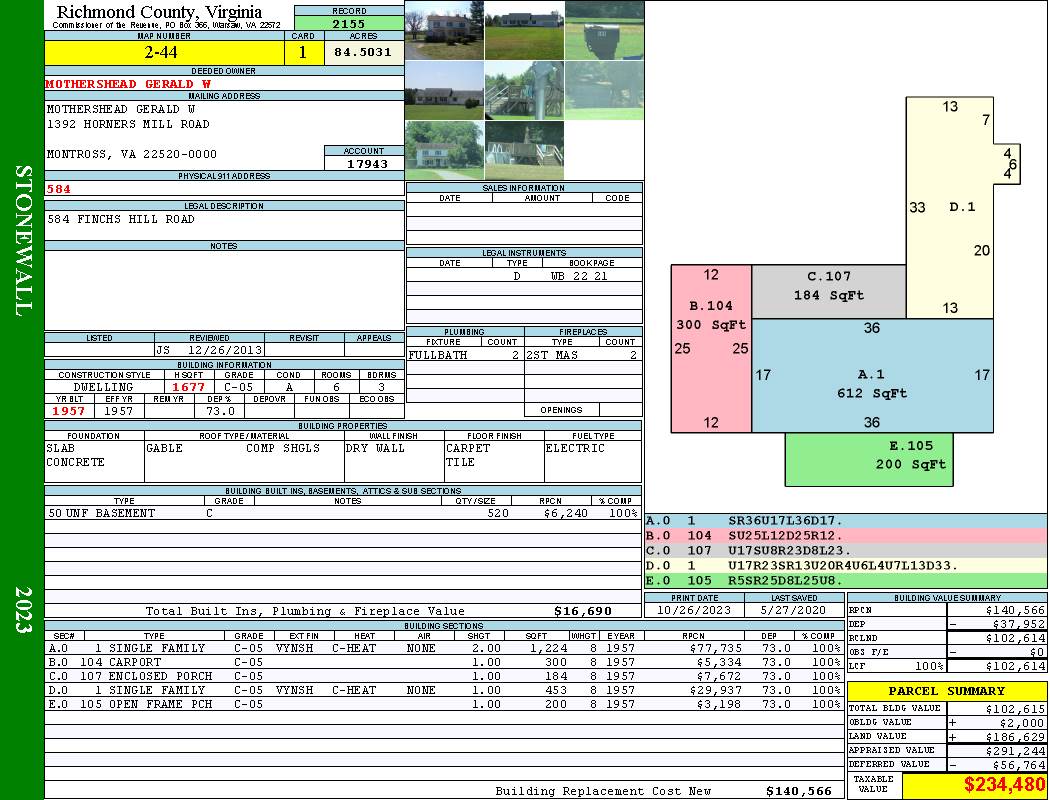This screenshot has height=800, width=1050.
Task: Select the map number 2-44 field
Action: [x=164, y=52]
